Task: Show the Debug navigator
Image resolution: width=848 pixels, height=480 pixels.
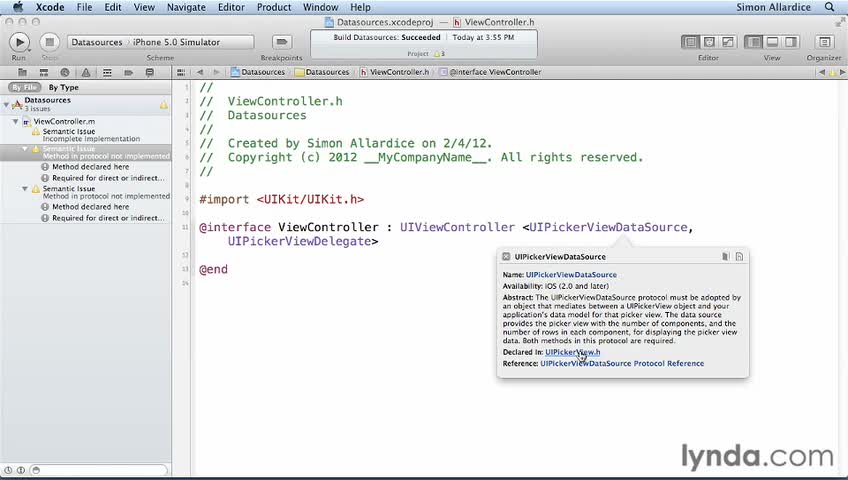Action: point(107,72)
